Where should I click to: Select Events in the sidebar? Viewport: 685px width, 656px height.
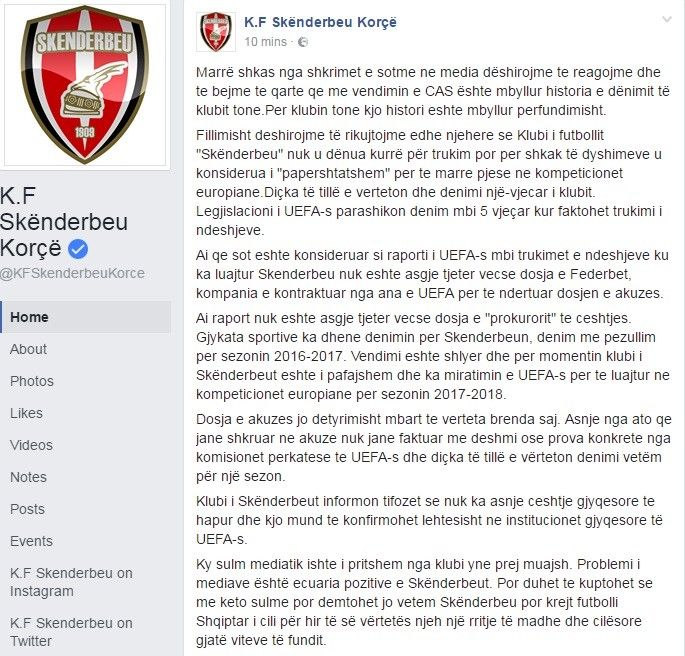[31, 541]
